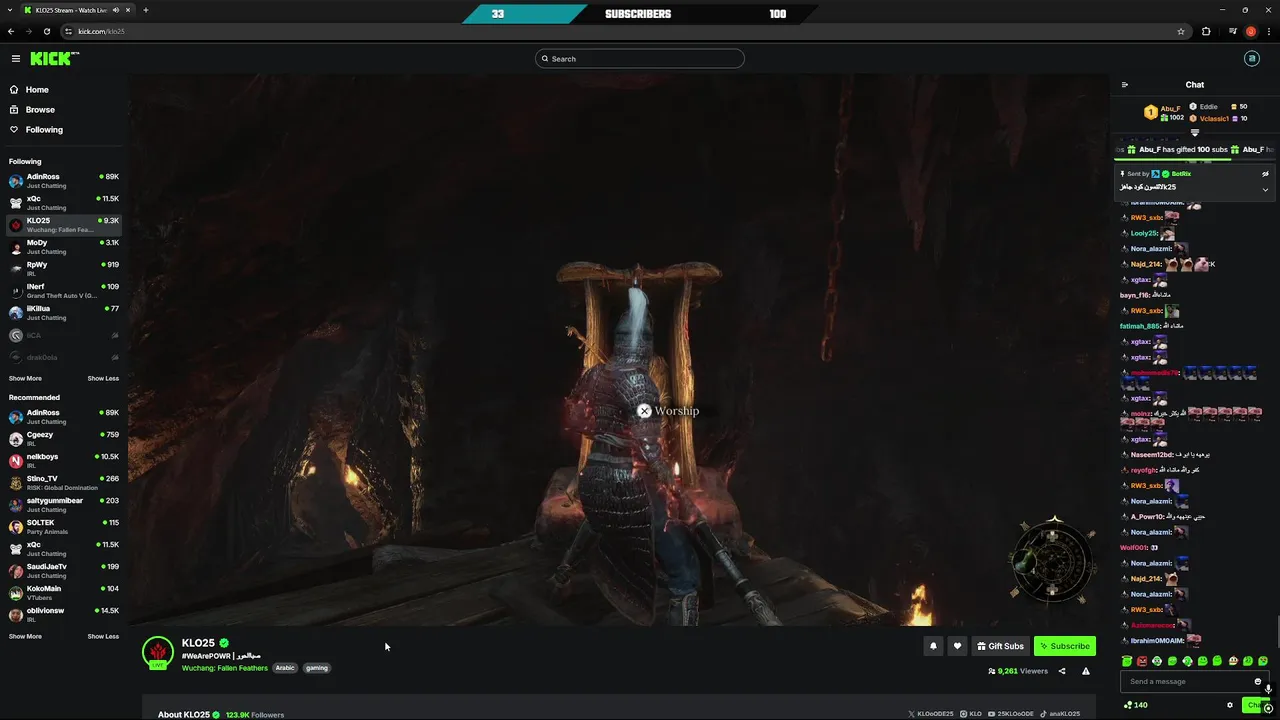Open browser extensions puzzle icon

pyautogui.click(x=1206, y=31)
